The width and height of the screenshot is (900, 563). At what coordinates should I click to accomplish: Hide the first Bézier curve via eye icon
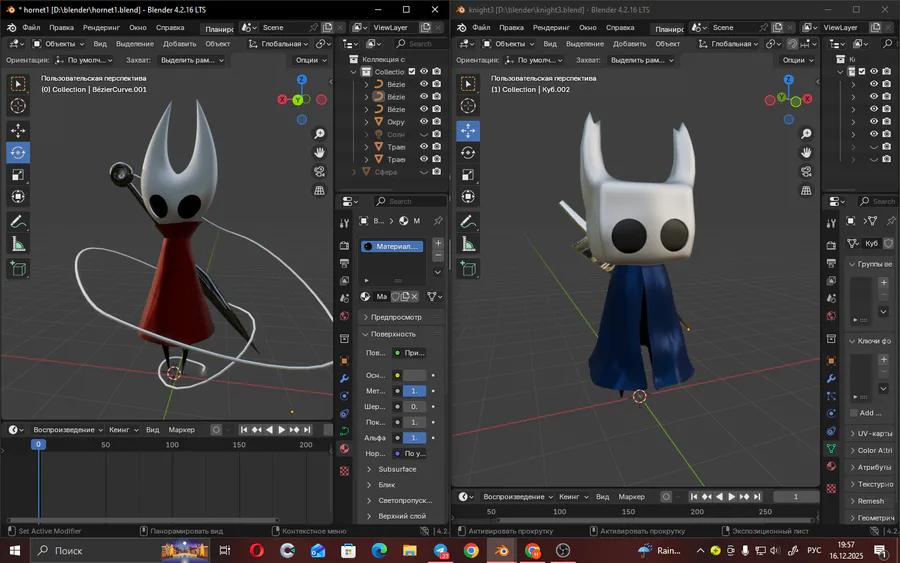[x=424, y=85]
